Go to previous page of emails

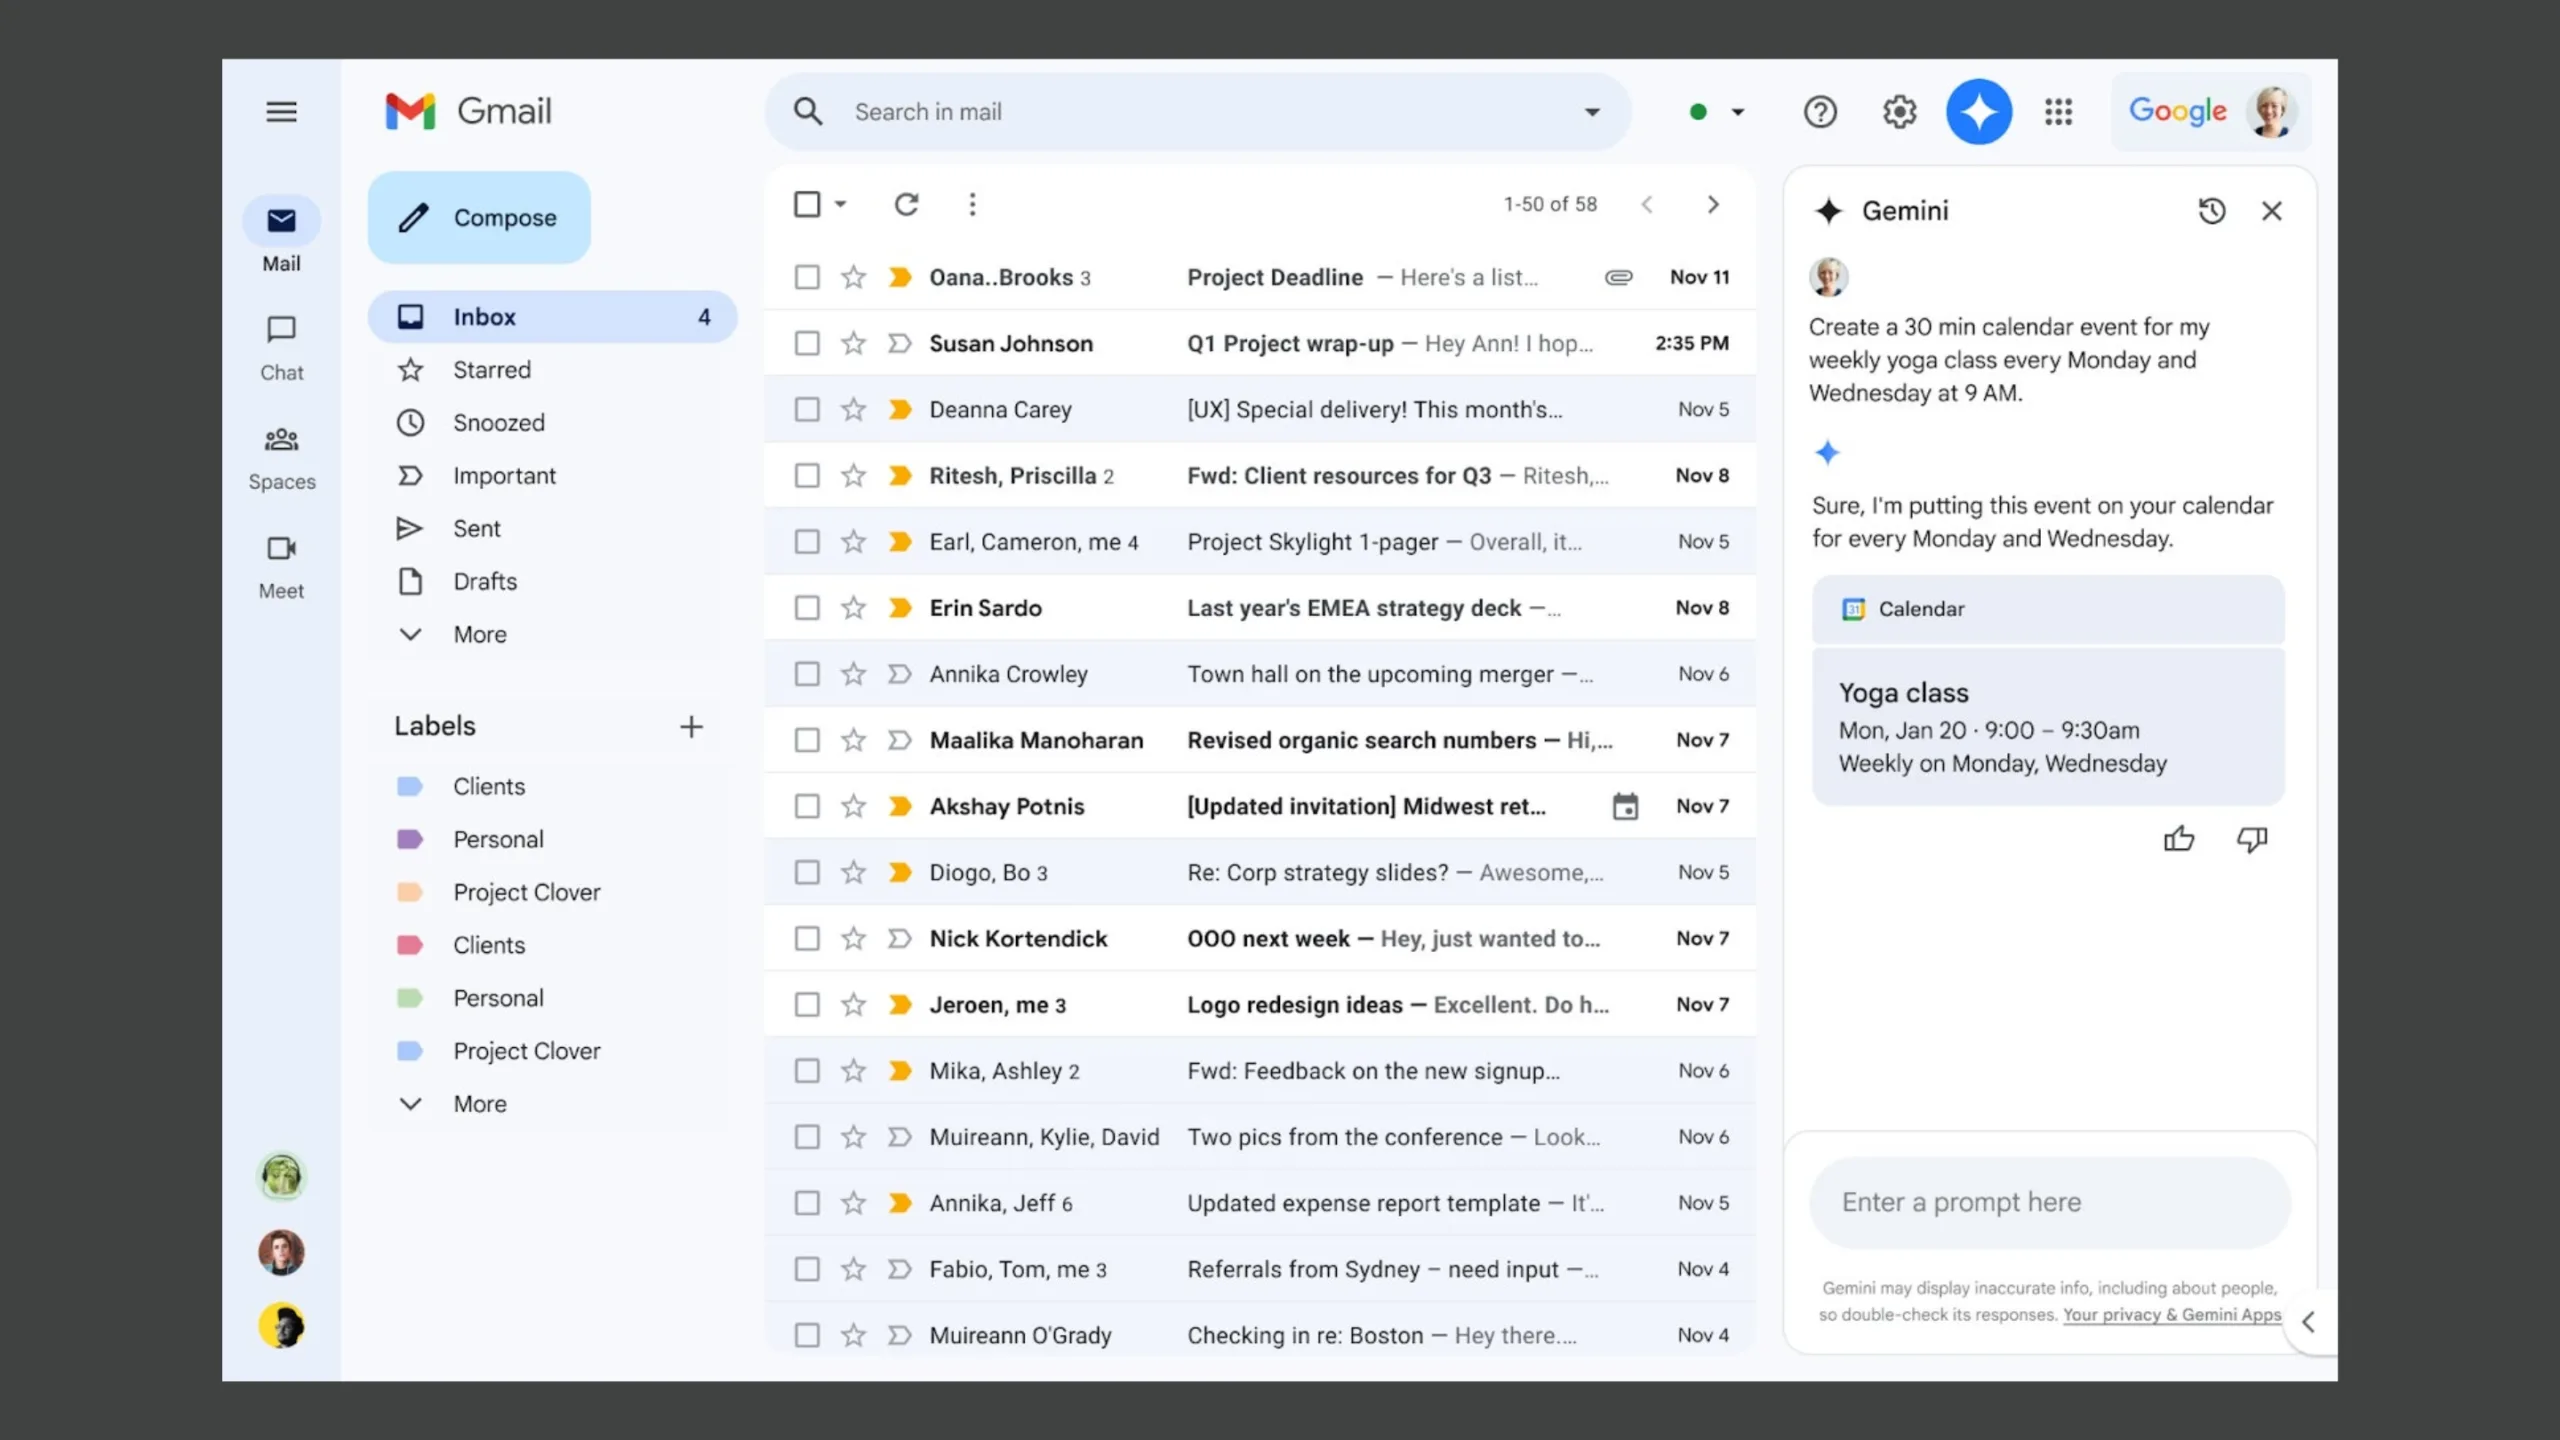tap(1647, 204)
